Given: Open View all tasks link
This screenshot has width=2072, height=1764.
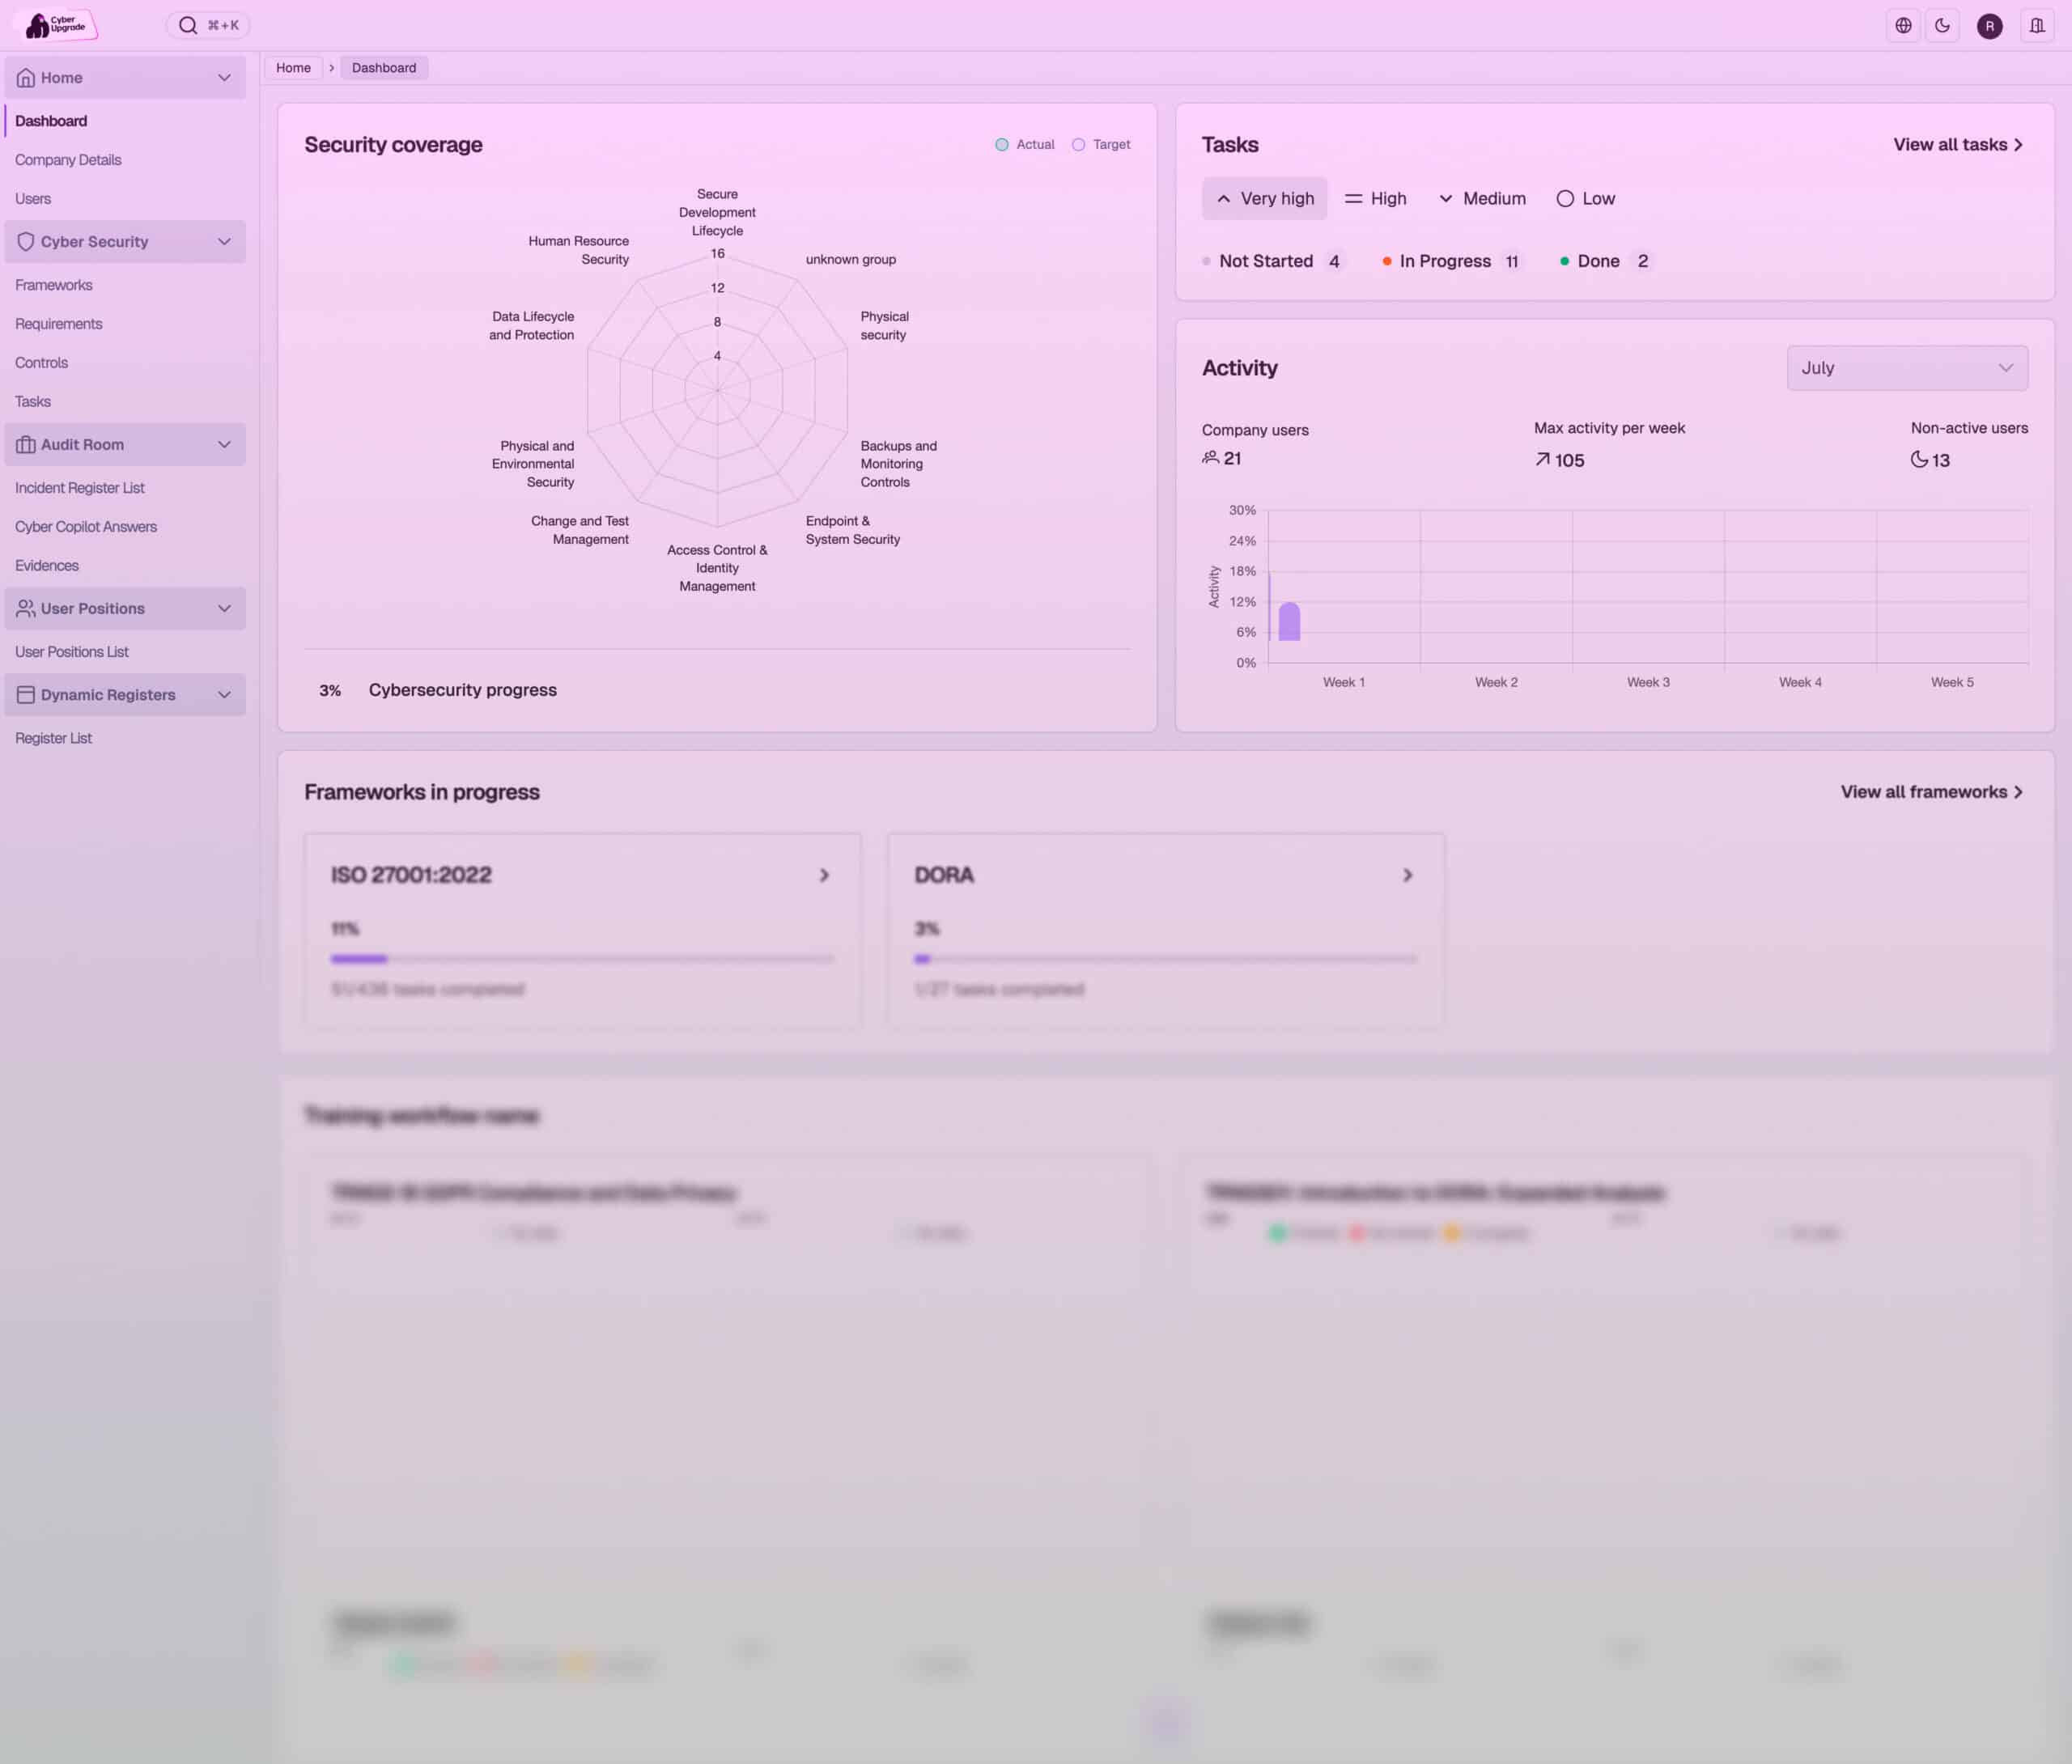Looking at the screenshot, I should [1957, 145].
